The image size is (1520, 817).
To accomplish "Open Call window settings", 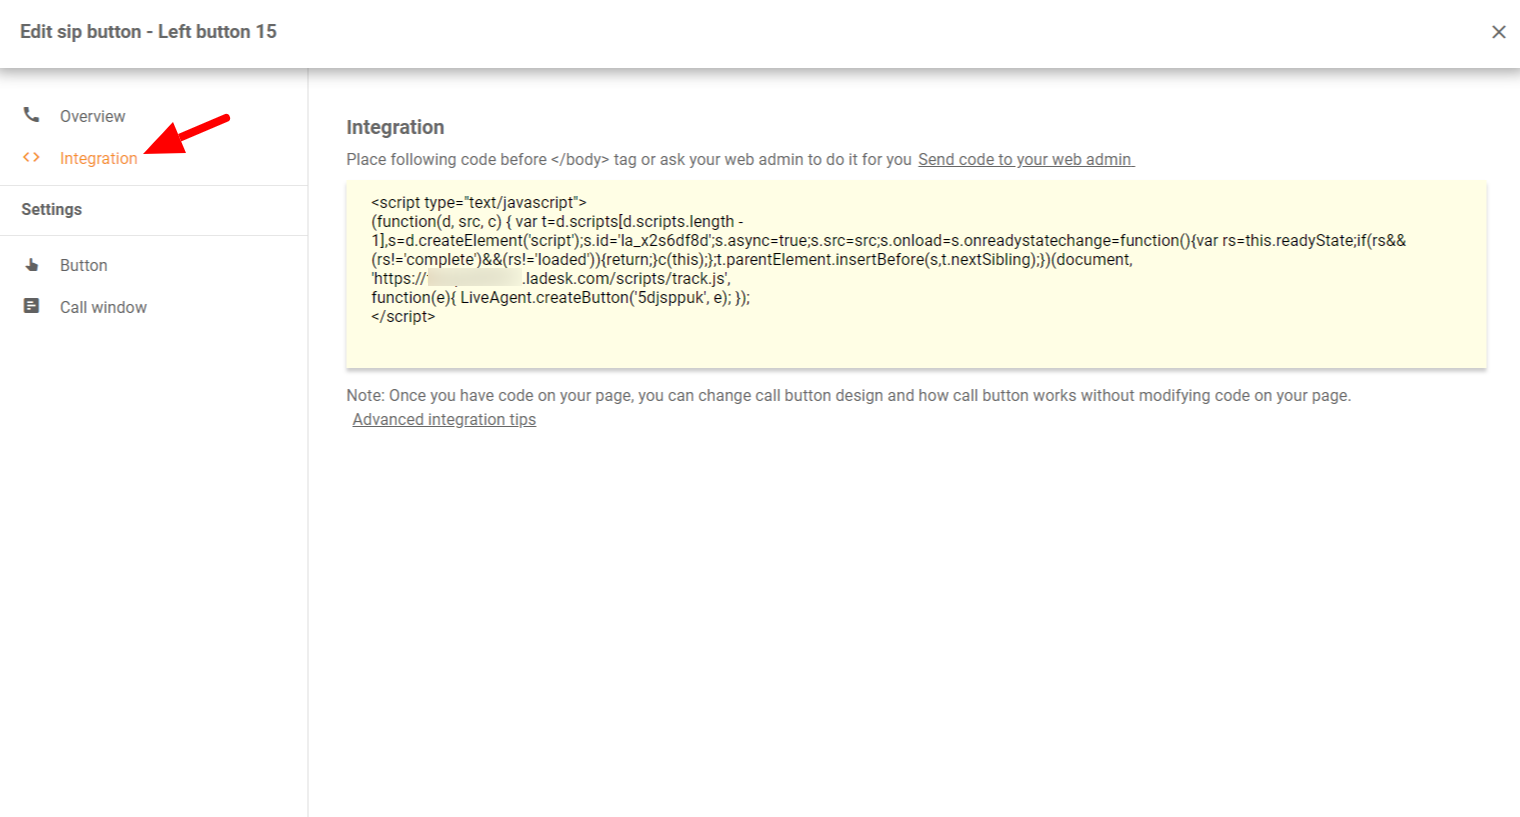I will pos(103,307).
